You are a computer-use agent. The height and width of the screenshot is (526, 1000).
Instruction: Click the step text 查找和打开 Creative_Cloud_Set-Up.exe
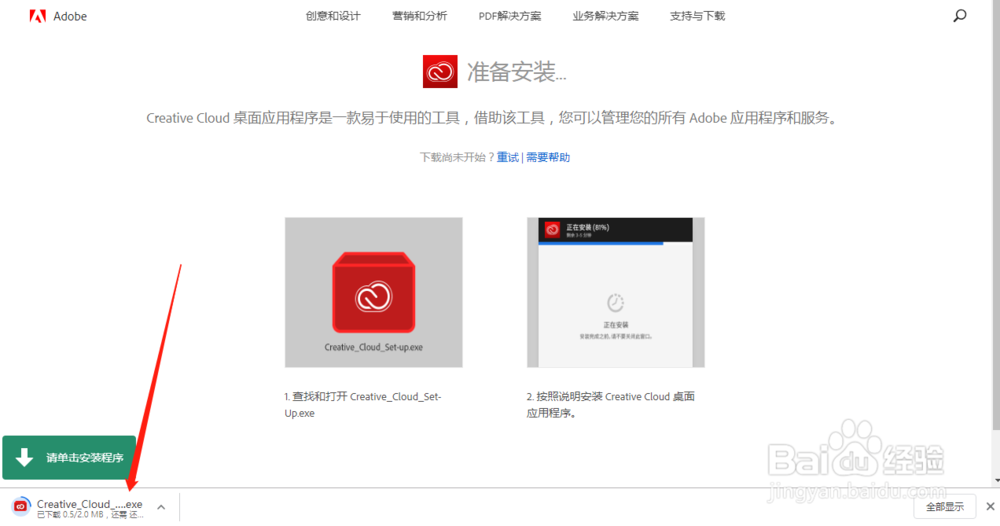[362, 405]
